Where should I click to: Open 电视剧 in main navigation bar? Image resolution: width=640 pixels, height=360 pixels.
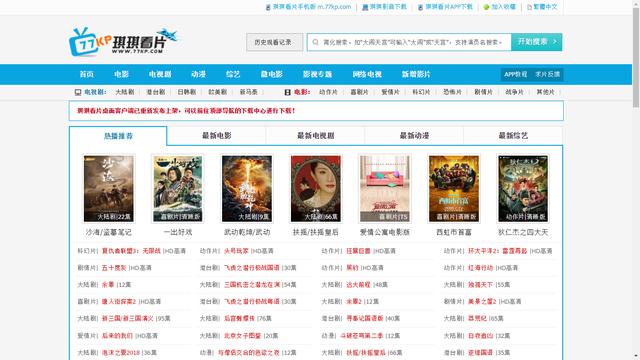tap(160, 74)
